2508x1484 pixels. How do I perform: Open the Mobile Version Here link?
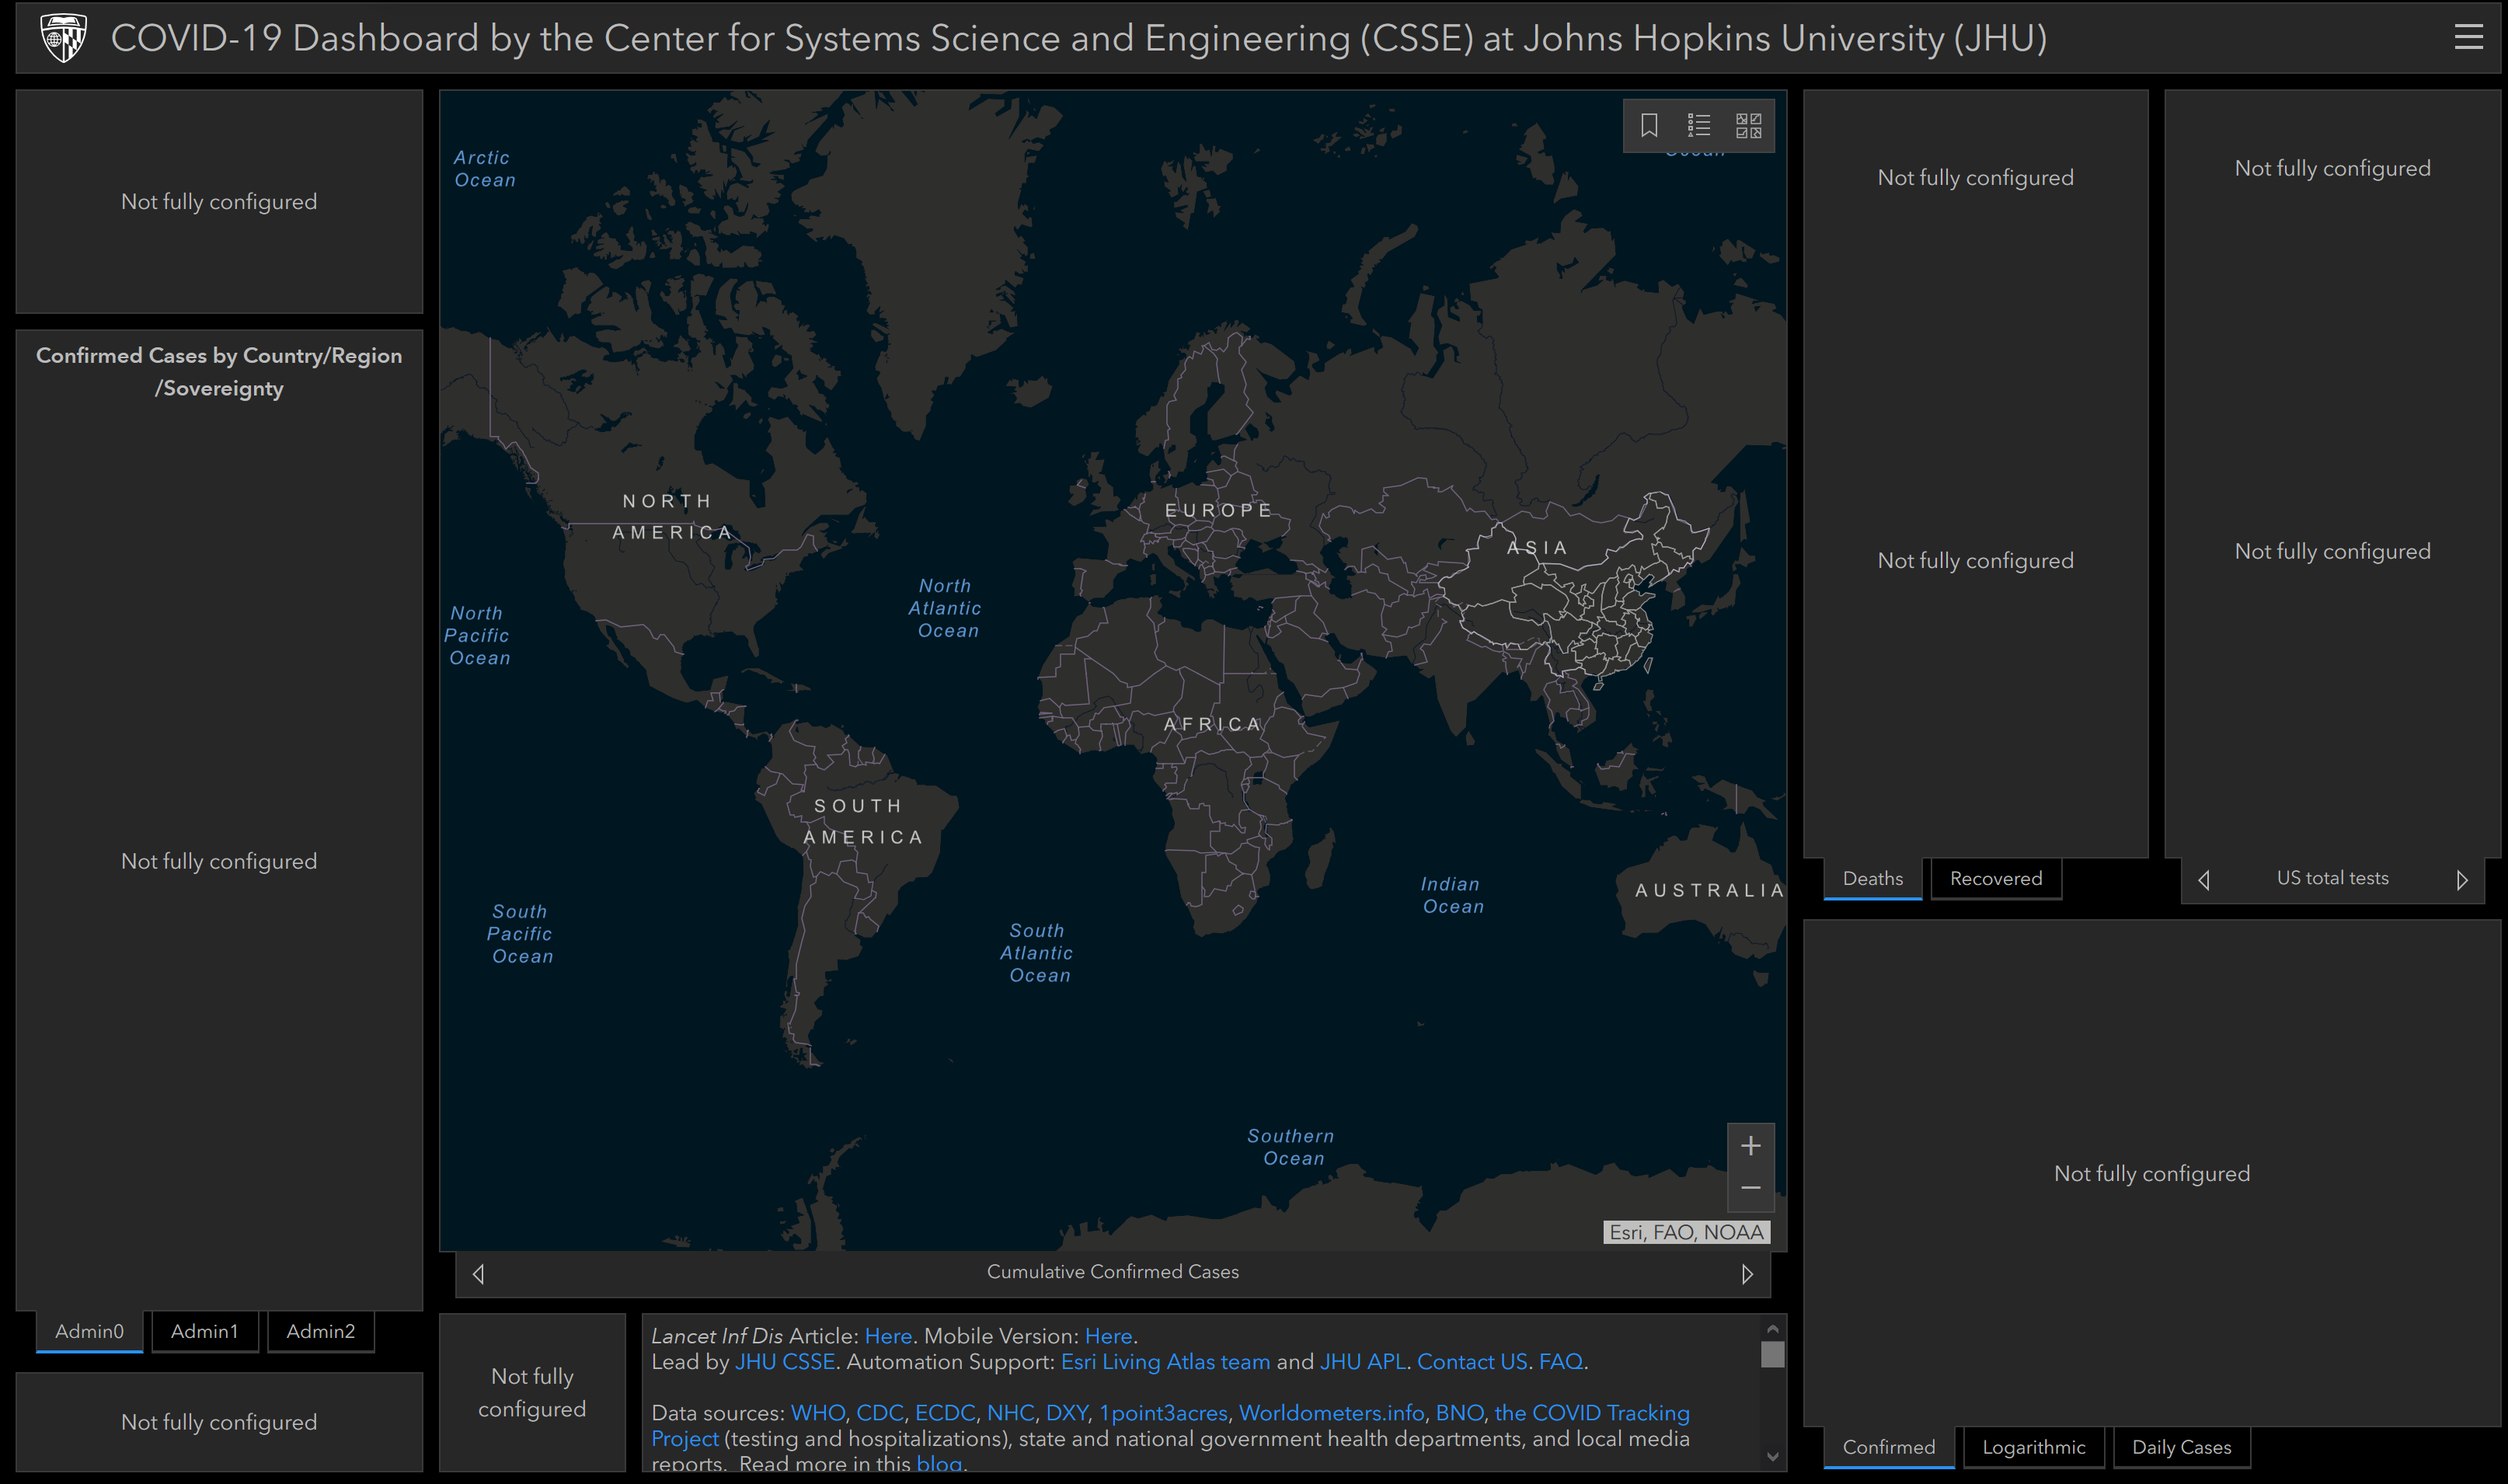[x=1108, y=1336]
